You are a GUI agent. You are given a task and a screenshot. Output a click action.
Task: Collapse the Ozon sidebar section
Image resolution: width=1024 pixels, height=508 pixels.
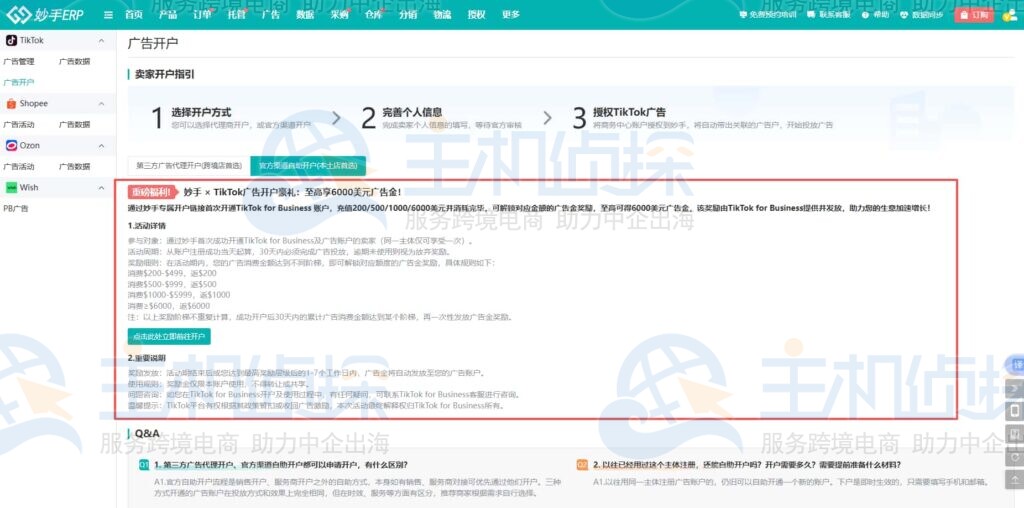coord(101,146)
